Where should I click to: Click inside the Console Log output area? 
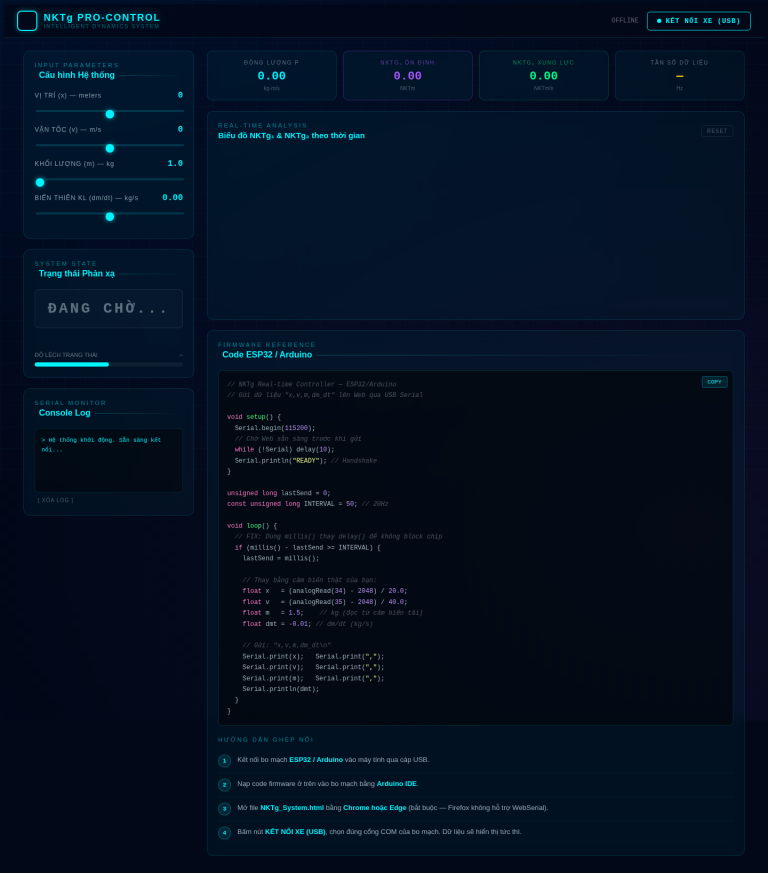click(x=108, y=460)
